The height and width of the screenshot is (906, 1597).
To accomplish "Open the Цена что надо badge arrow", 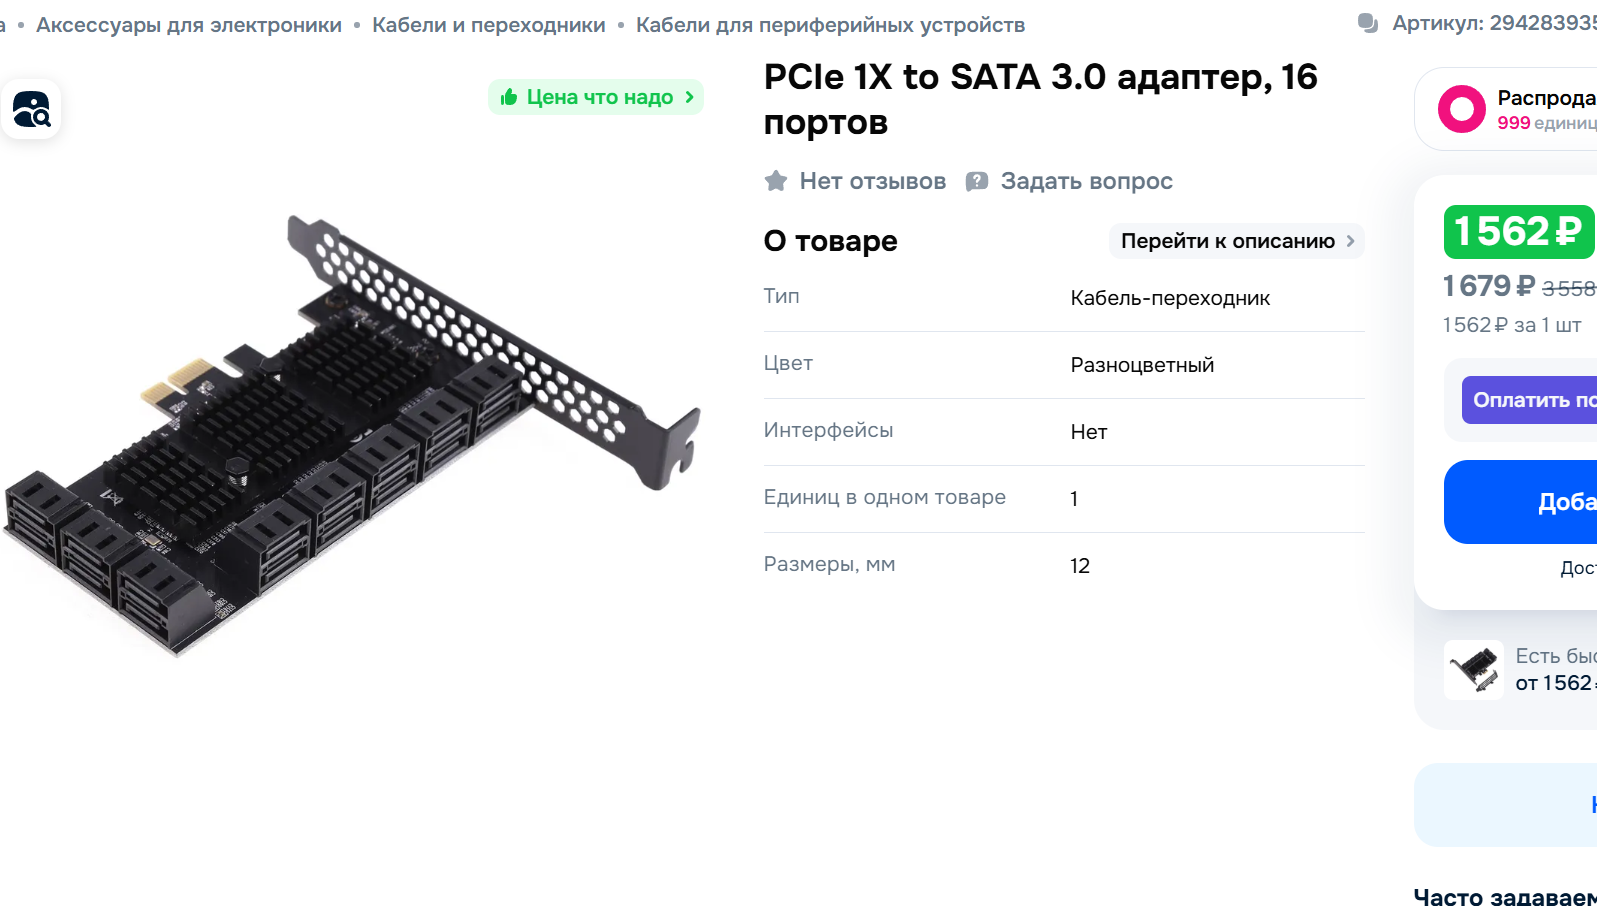I will pos(689,97).
